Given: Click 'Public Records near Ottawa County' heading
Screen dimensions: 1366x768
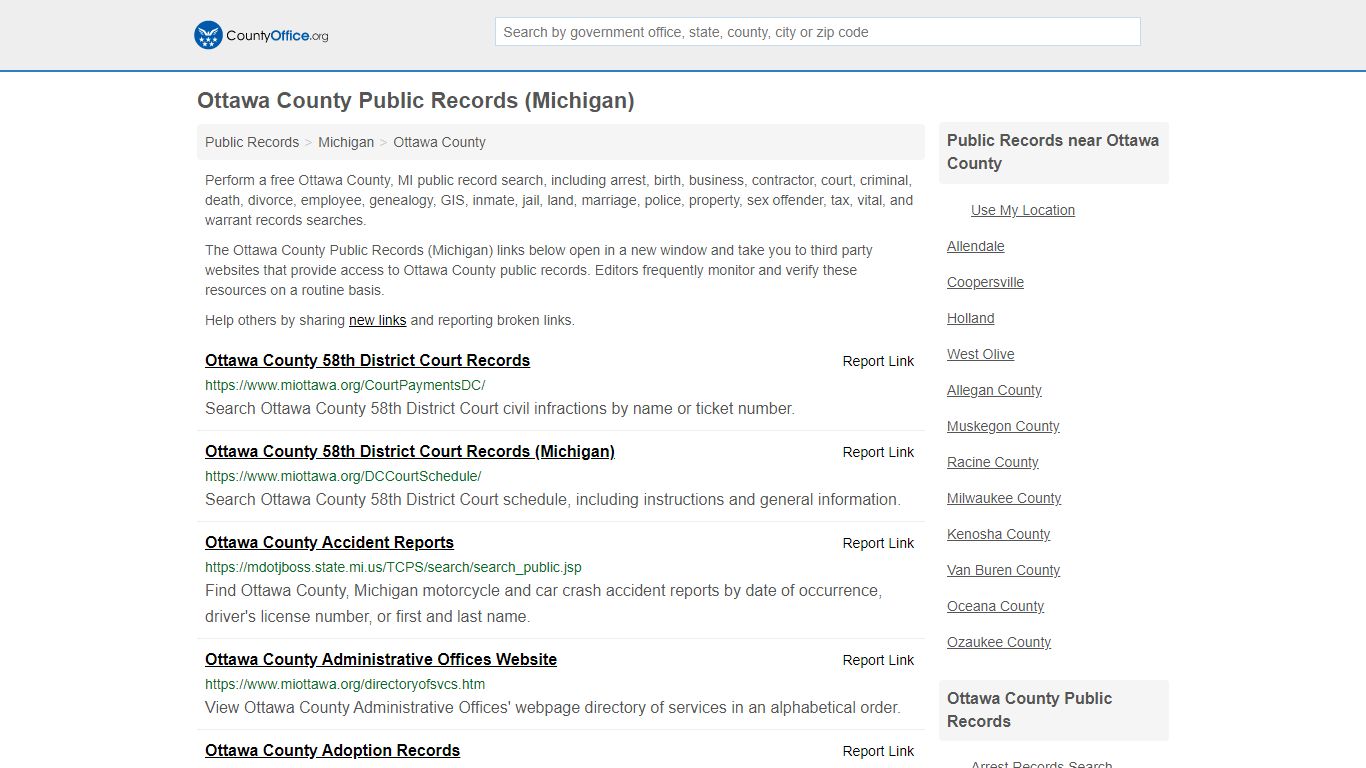Looking at the screenshot, I should click(1053, 152).
